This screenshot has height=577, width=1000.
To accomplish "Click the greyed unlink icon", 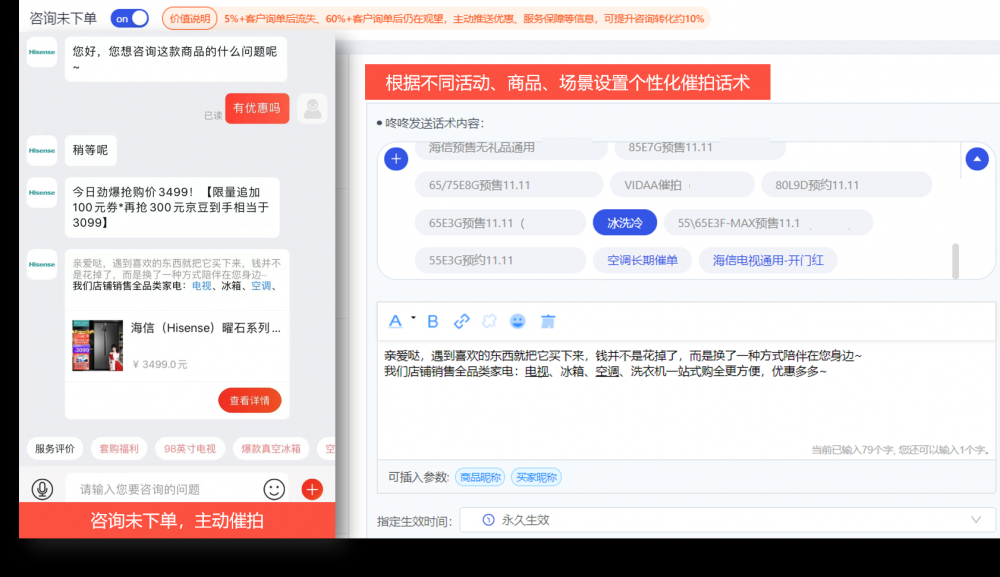I will coord(489,321).
